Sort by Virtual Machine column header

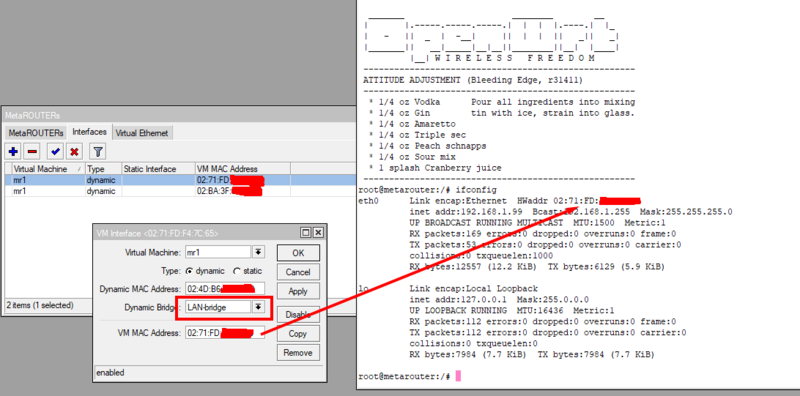click(48, 169)
